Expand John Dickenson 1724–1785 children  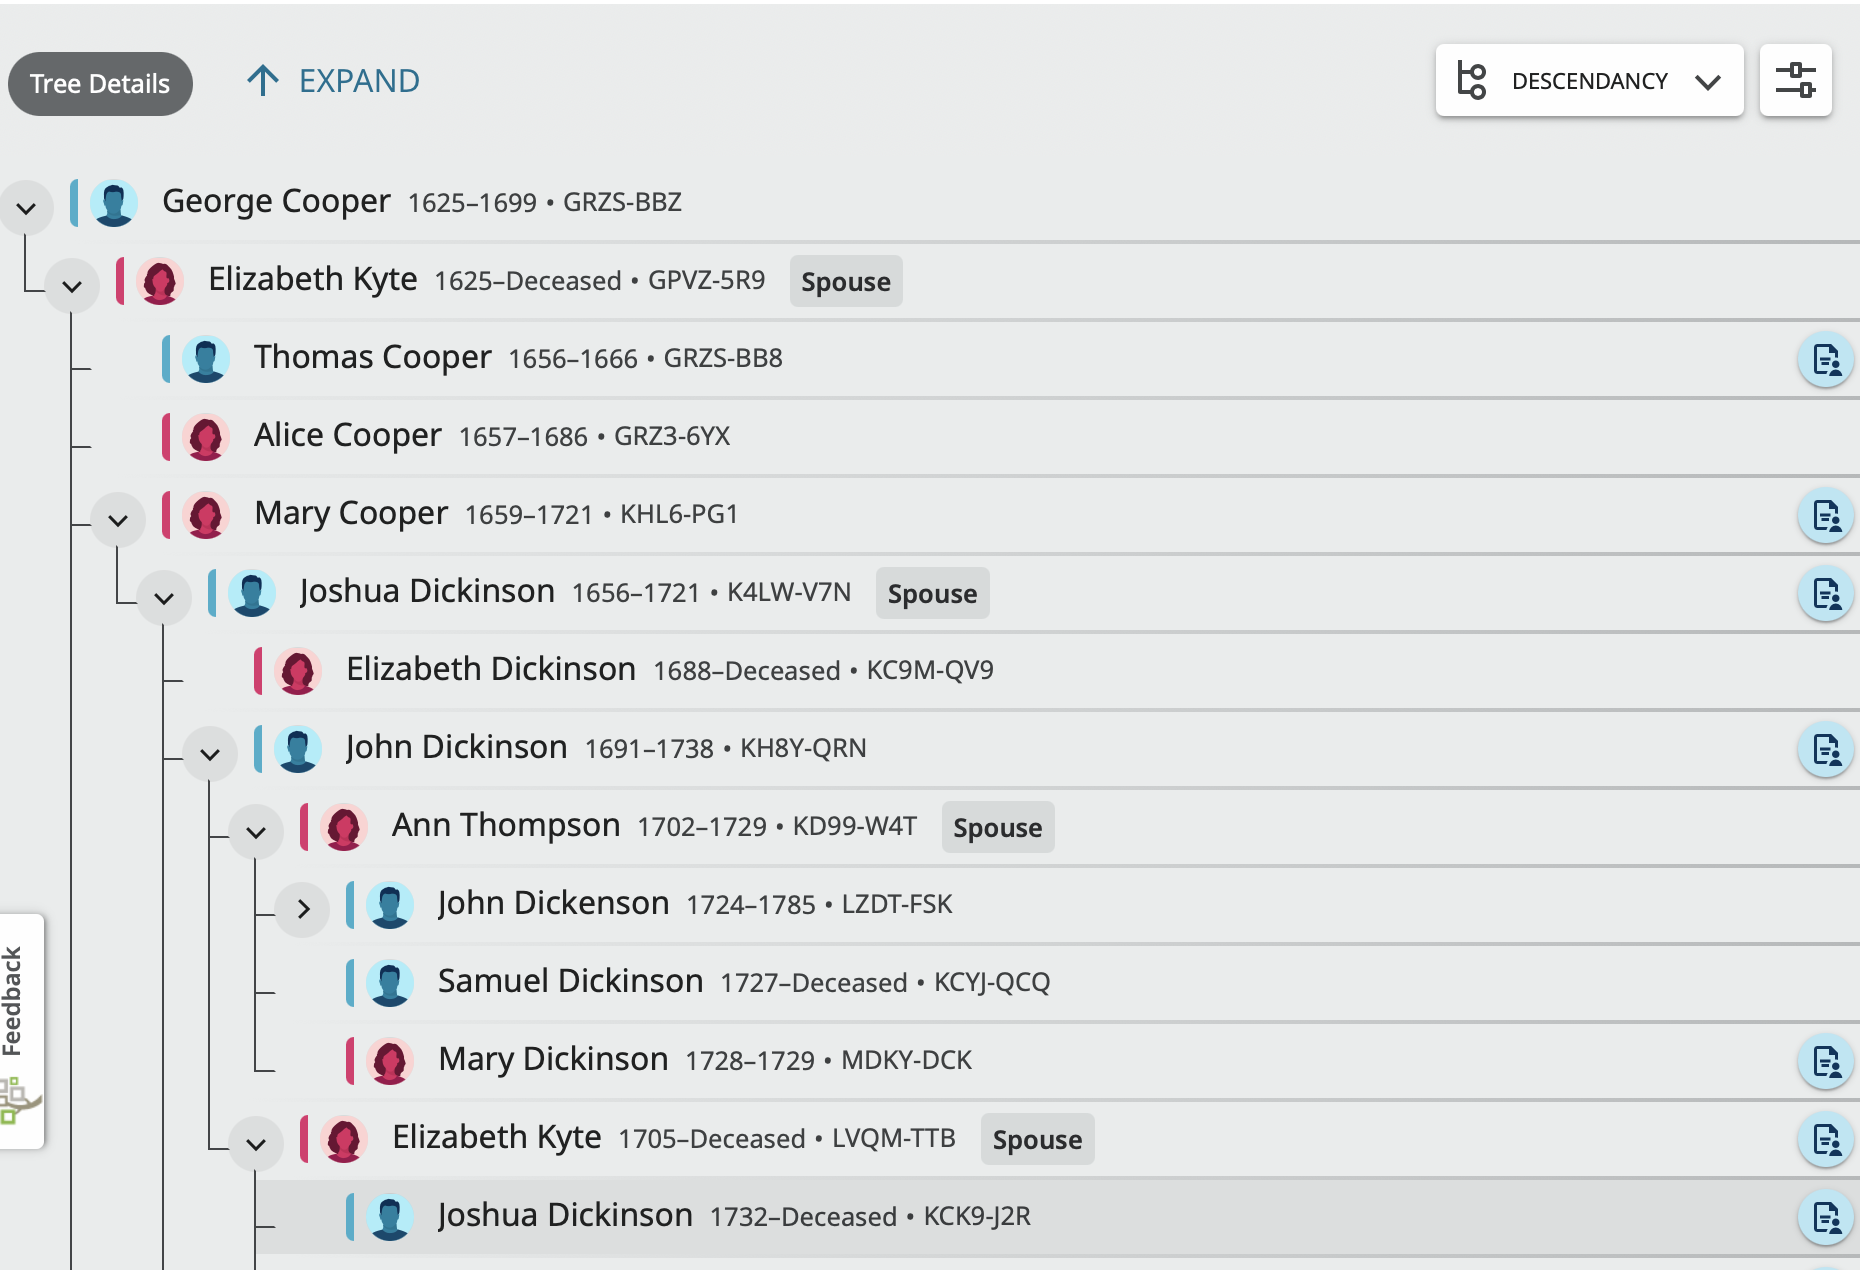pyautogui.click(x=303, y=909)
